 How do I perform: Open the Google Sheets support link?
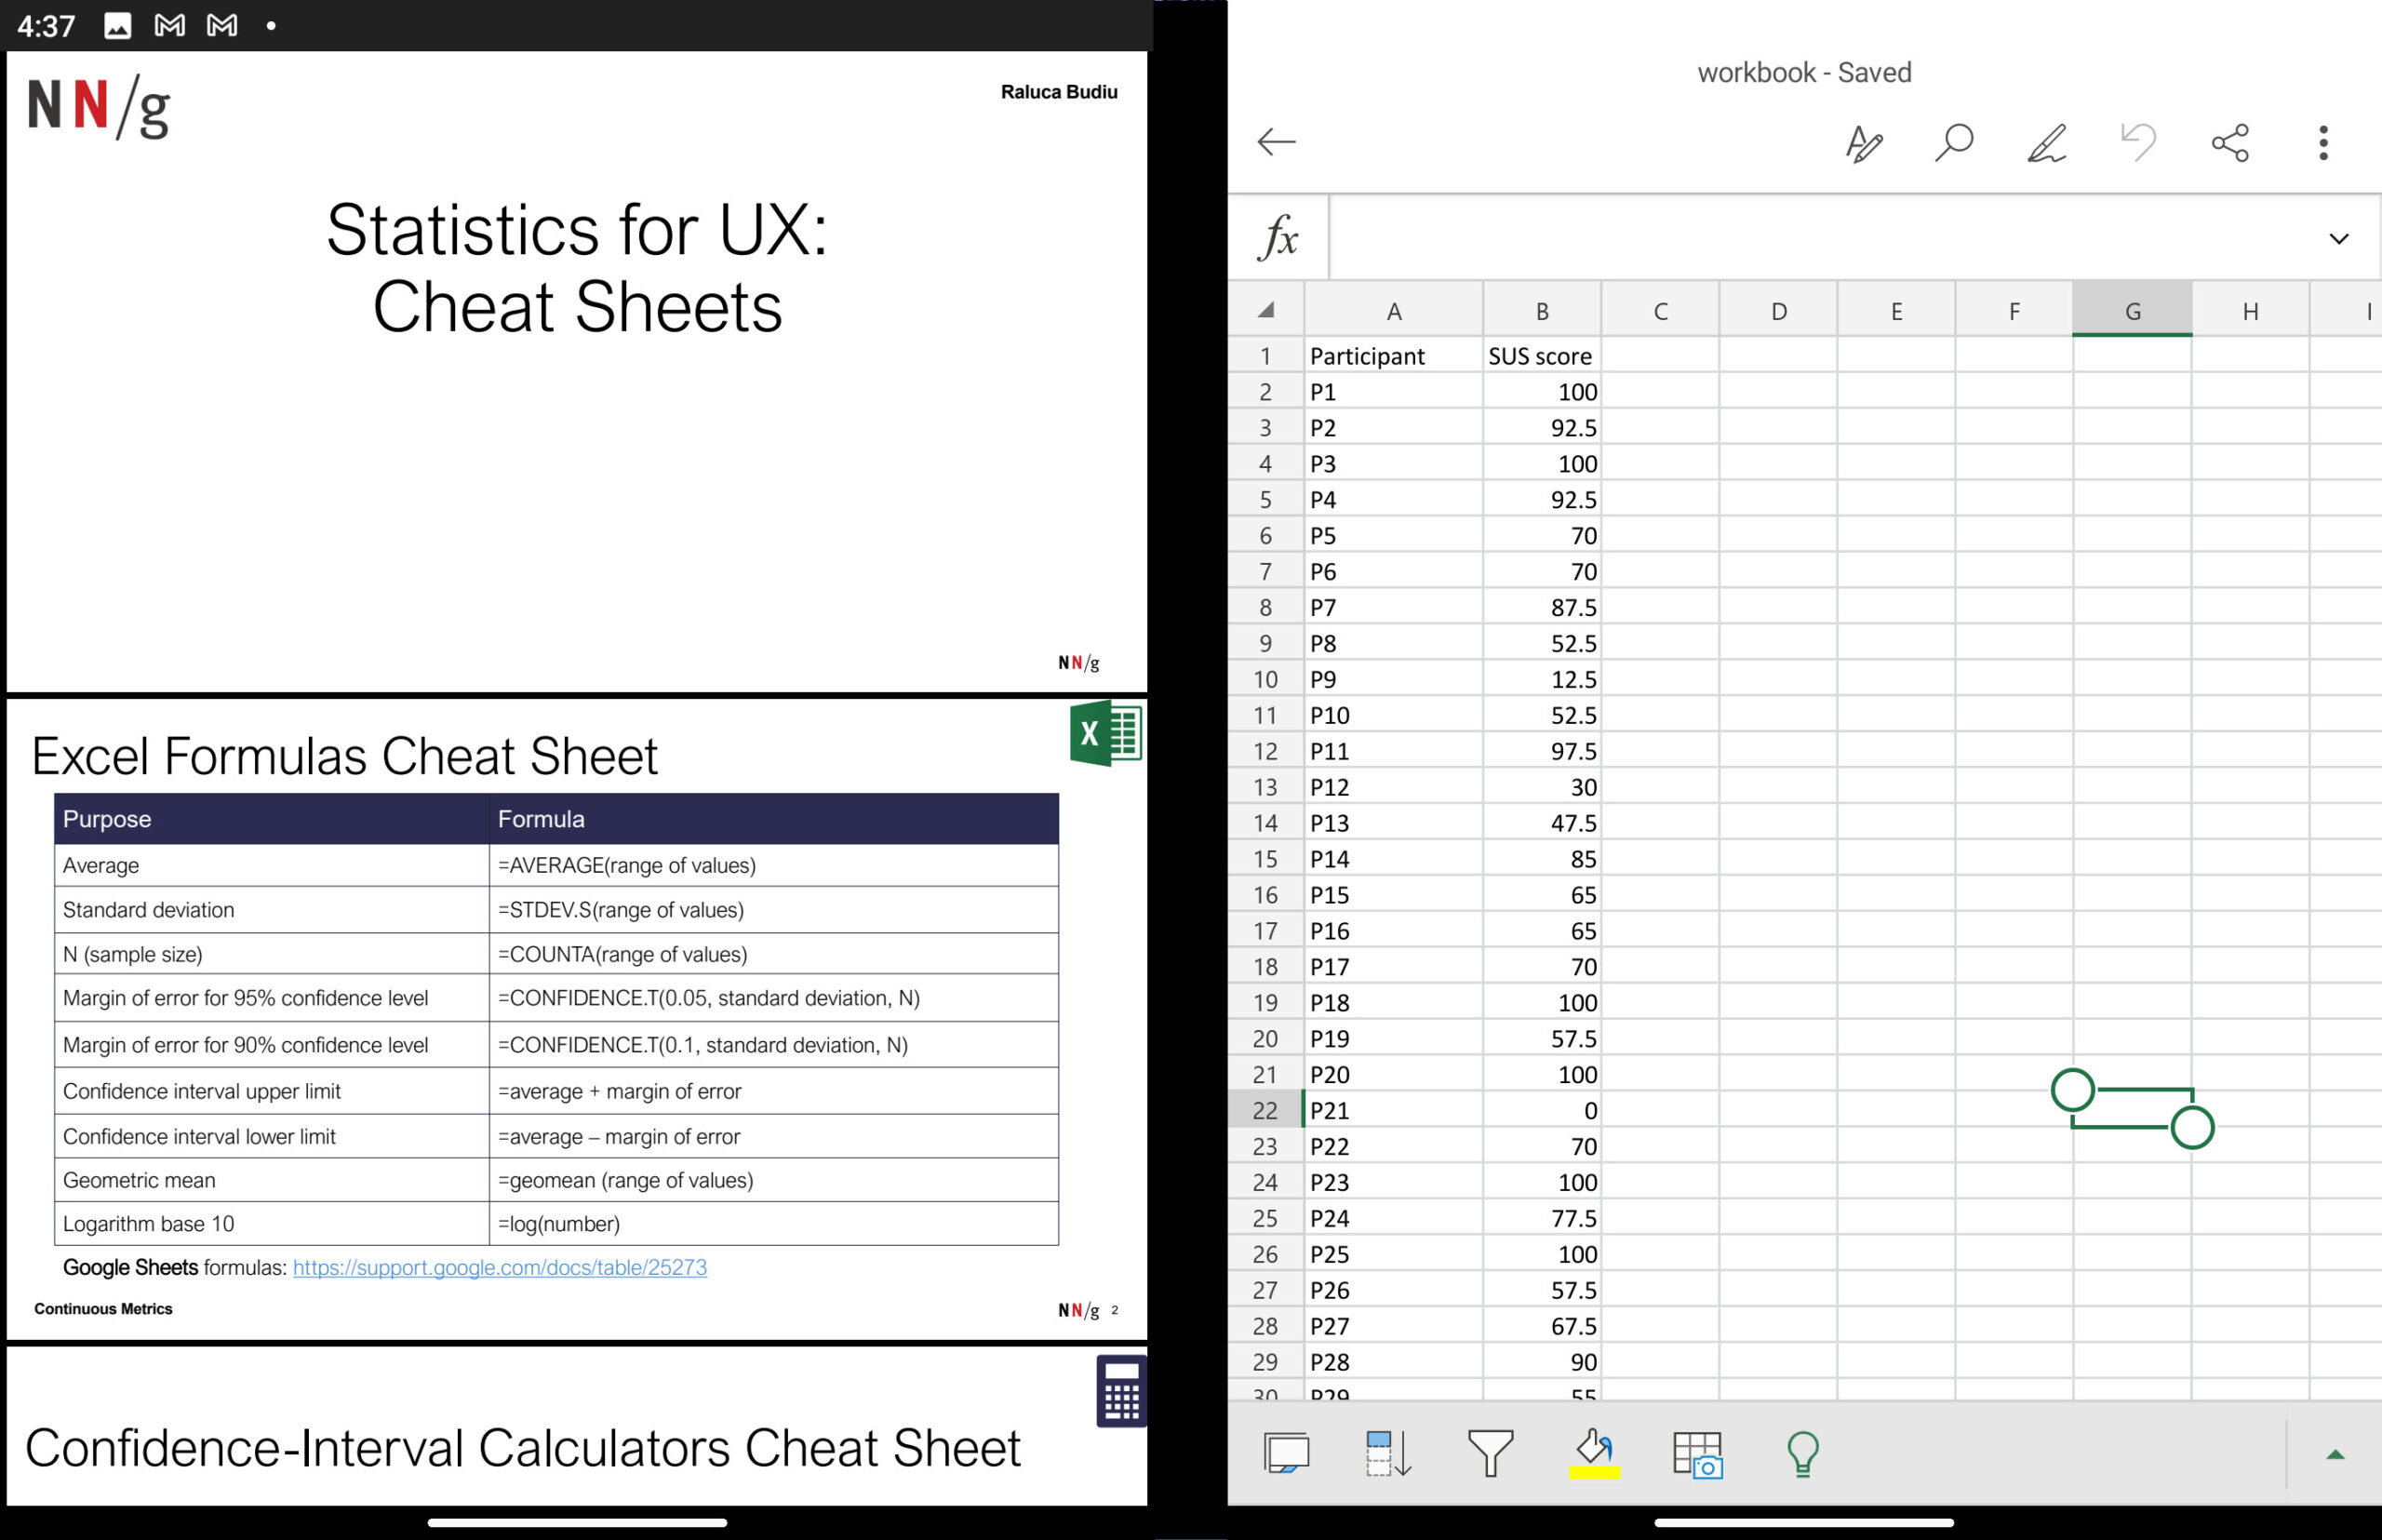[x=499, y=1267]
